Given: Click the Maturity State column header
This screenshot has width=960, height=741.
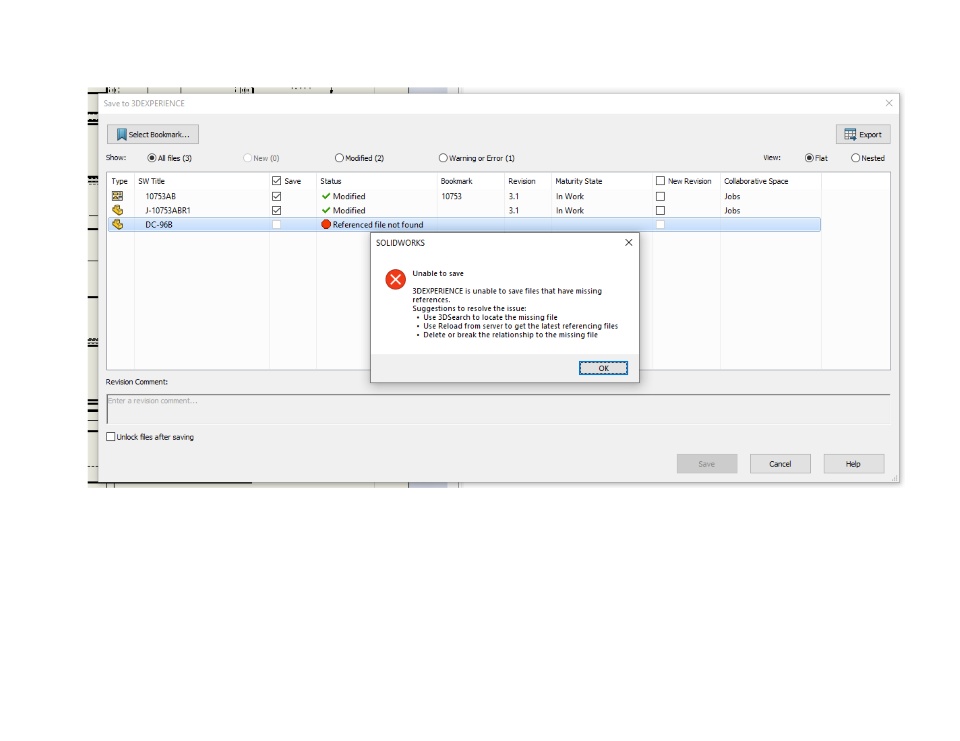Looking at the screenshot, I should coord(579,181).
